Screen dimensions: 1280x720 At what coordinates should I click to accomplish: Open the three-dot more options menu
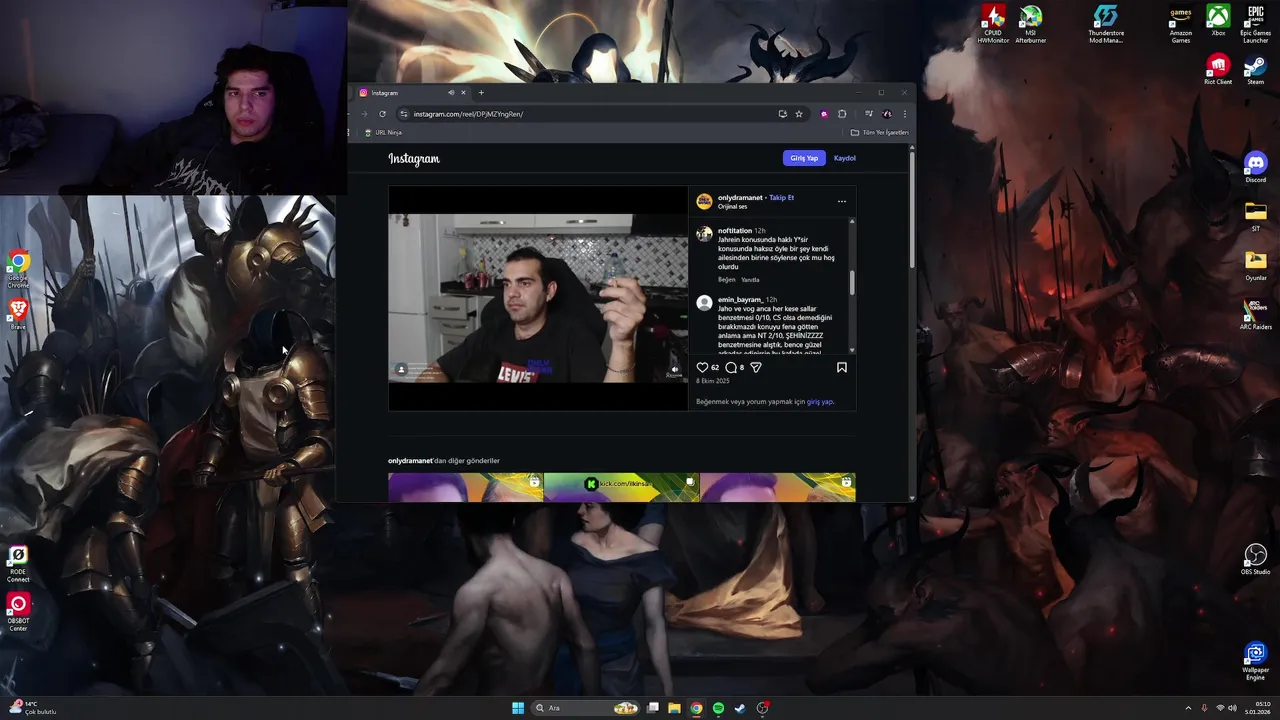[x=842, y=201]
